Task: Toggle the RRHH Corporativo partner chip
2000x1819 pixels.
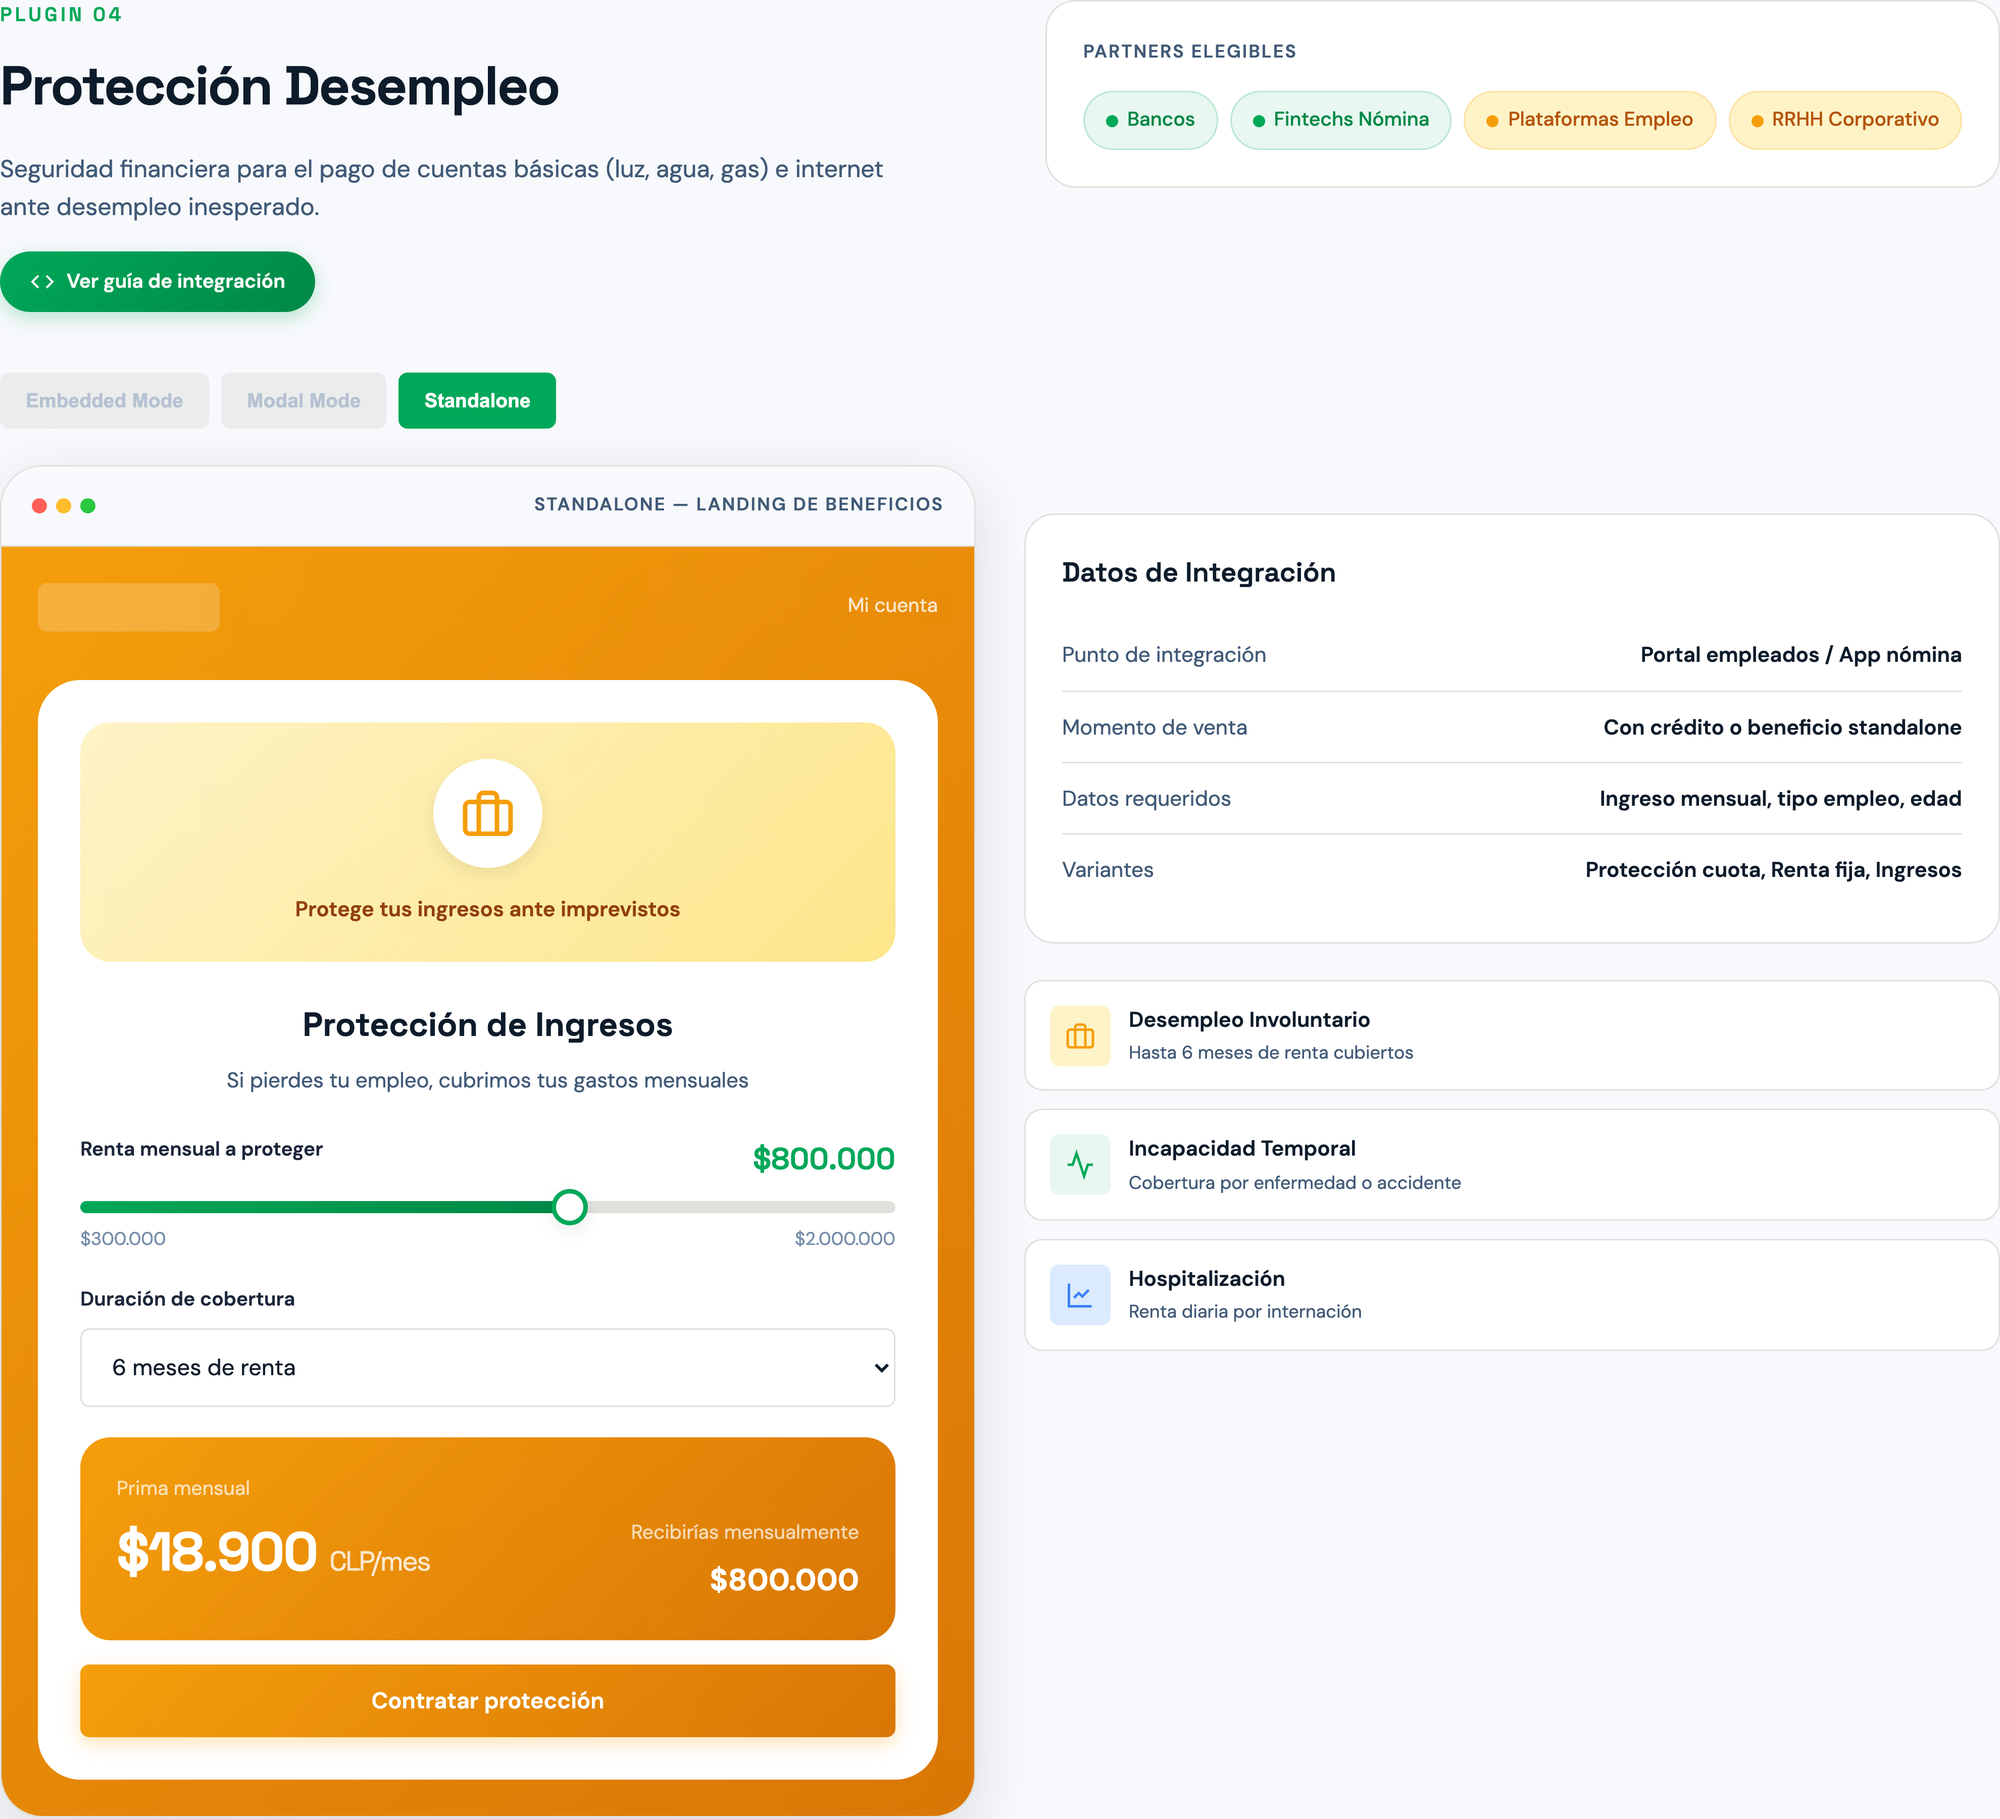Action: coord(1845,119)
